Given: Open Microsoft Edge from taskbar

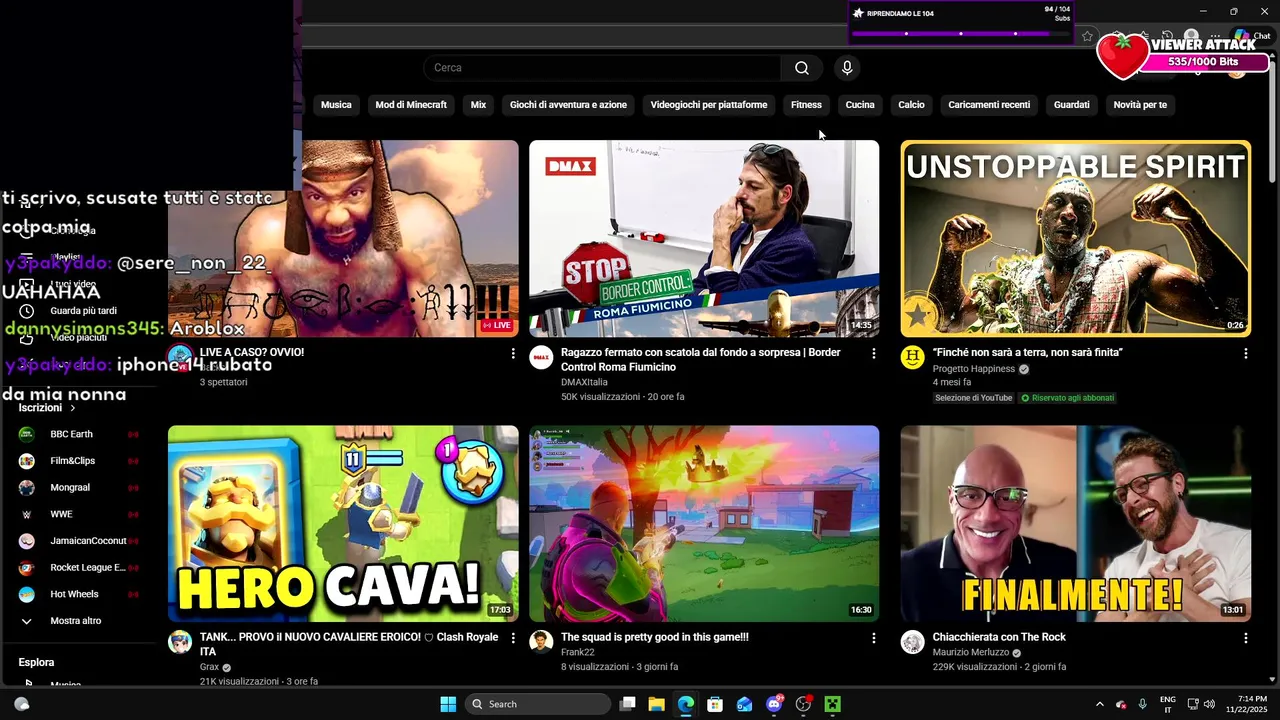Looking at the screenshot, I should [685, 704].
